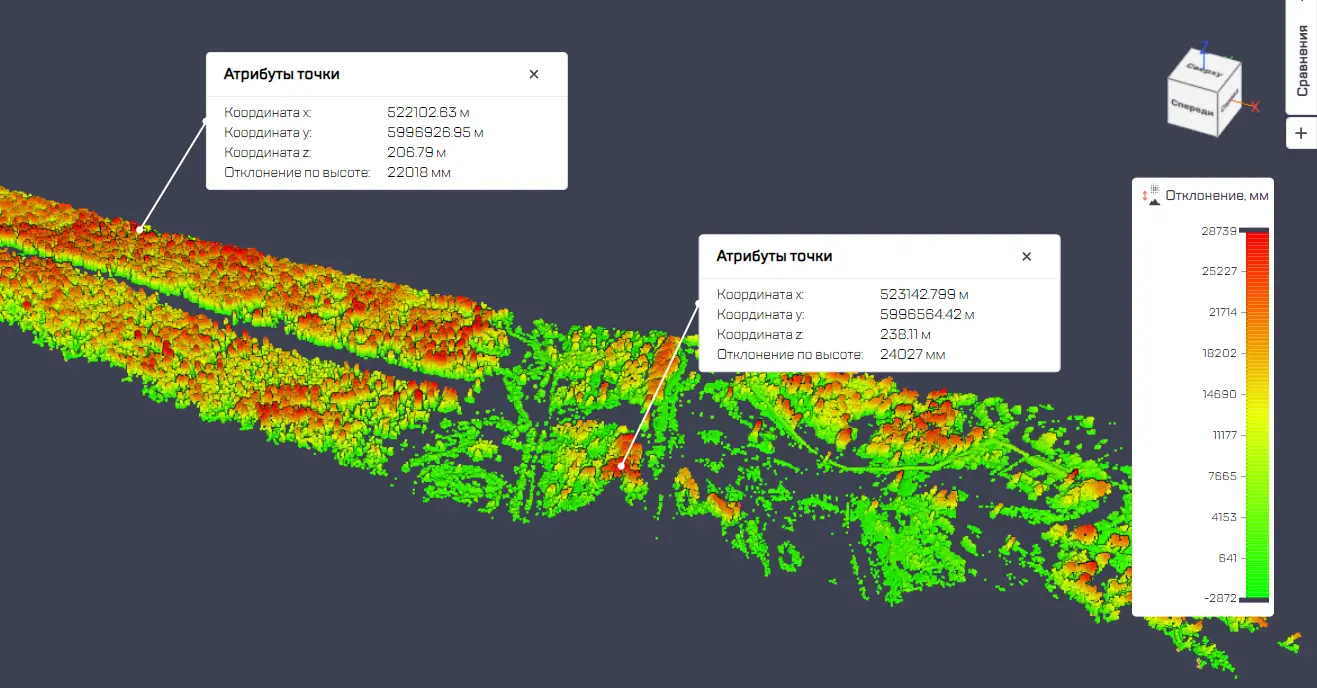The image size is (1317, 688).
Task: Click the 'Отклонение, мм' legend title
Action: coord(1216,195)
